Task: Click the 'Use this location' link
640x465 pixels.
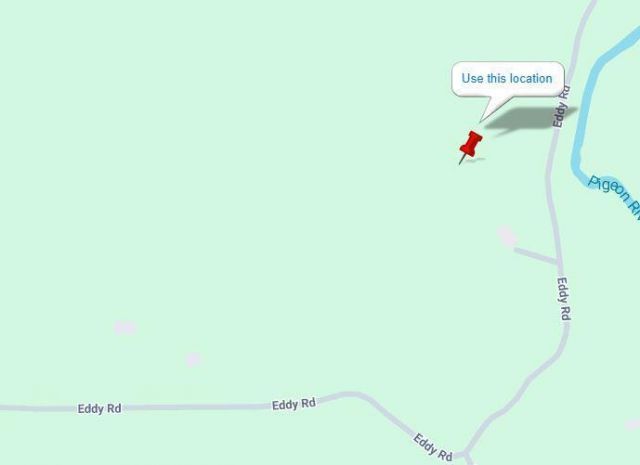Action: coord(507,78)
